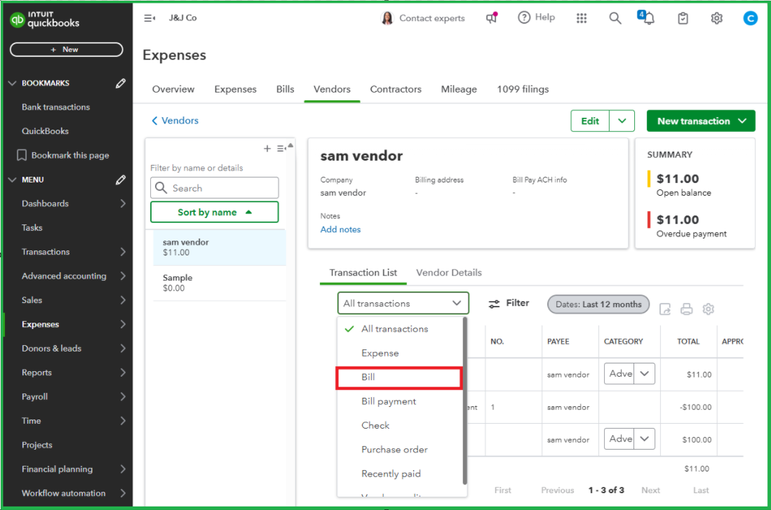Image resolution: width=771 pixels, height=510 pixels.
Task: Select Bill from the dropdown list
Action: click(x=399, y=378)
